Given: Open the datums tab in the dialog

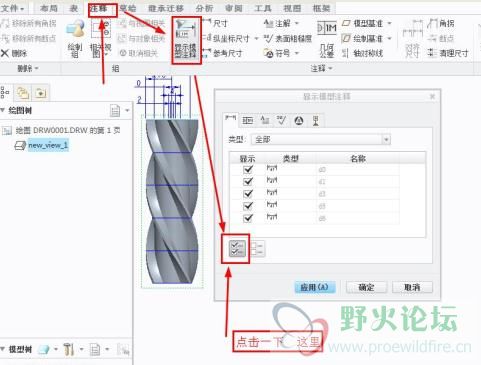Looking at the screenshot, I should [x=316, y=120].
